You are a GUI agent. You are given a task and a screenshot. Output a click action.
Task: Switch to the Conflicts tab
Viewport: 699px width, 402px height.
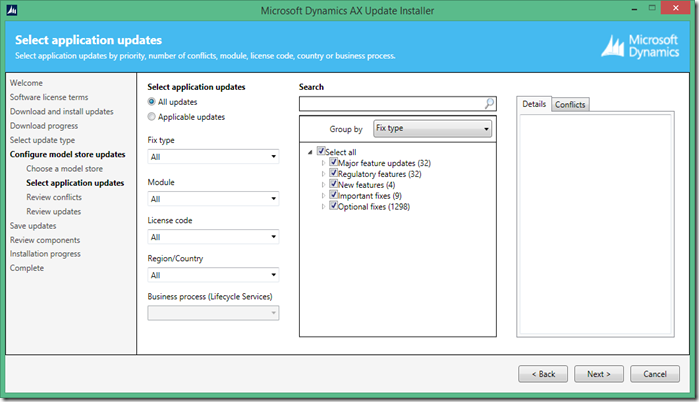570,104
